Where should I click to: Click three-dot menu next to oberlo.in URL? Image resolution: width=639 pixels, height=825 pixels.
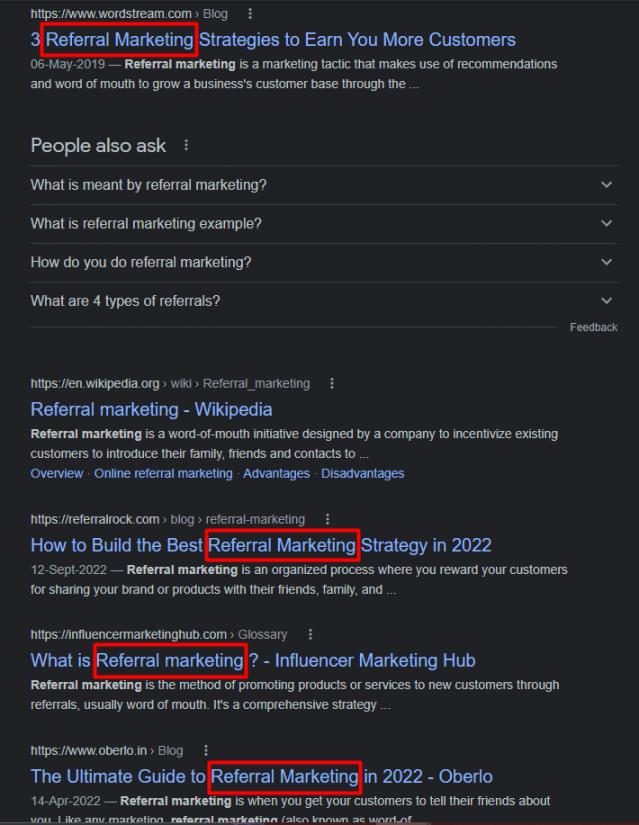pos(206,750)
